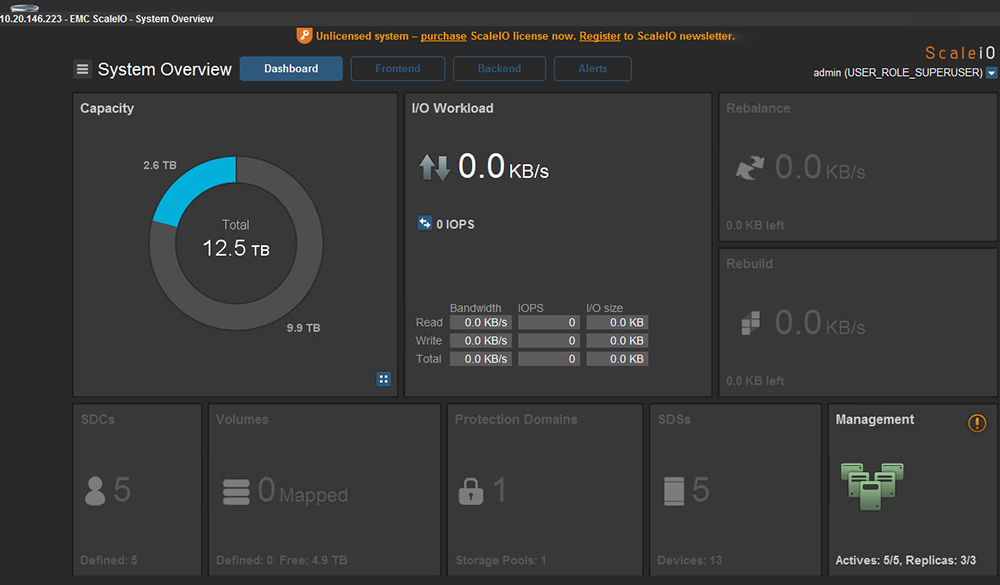Click the IOPS swap arrows icon

pyautogui.click(x=425, y=223)
